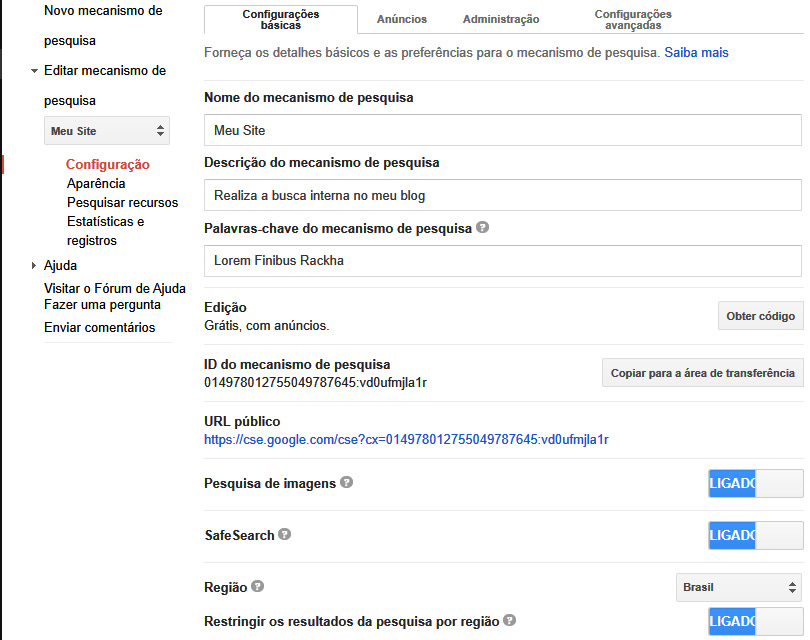810x640 pixels.
Task: Select Configuração in sidebar
Action: [x=108, y=164]
